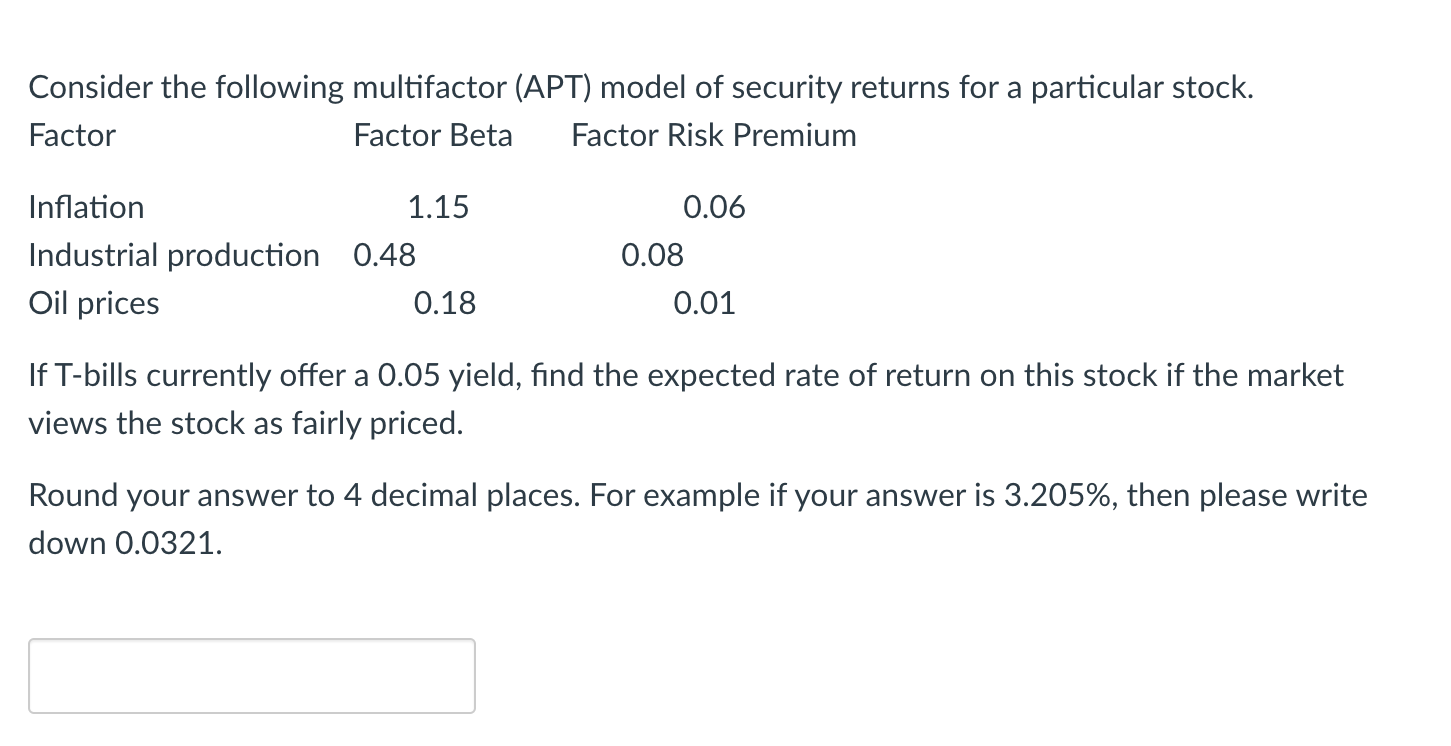Screen dimensions: 1451x746
Task: Click the "Industrial production" factor label
Action: [x=173, y=255]
